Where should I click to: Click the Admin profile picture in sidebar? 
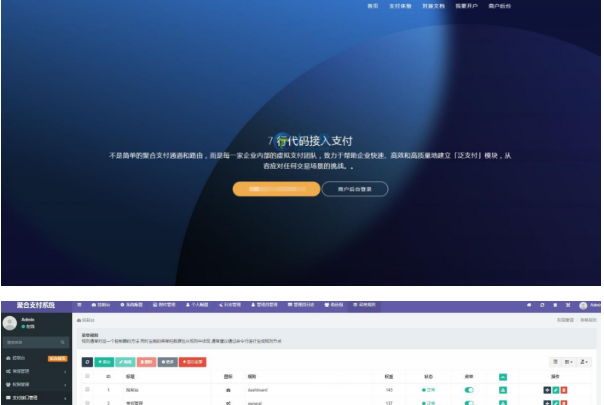point(10,323)
